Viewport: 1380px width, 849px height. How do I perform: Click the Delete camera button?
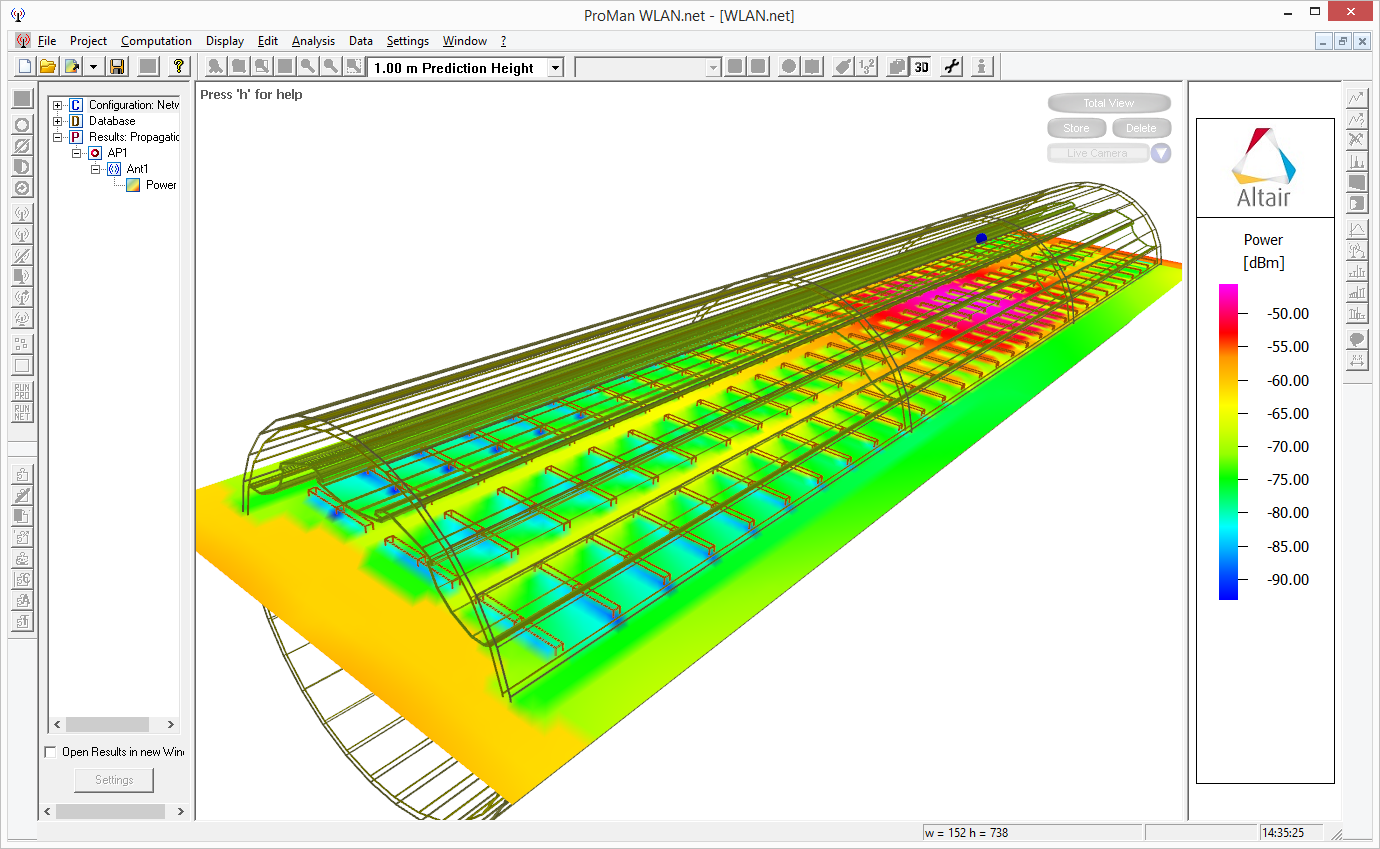pyautogui.click(x=1141, y=128)
